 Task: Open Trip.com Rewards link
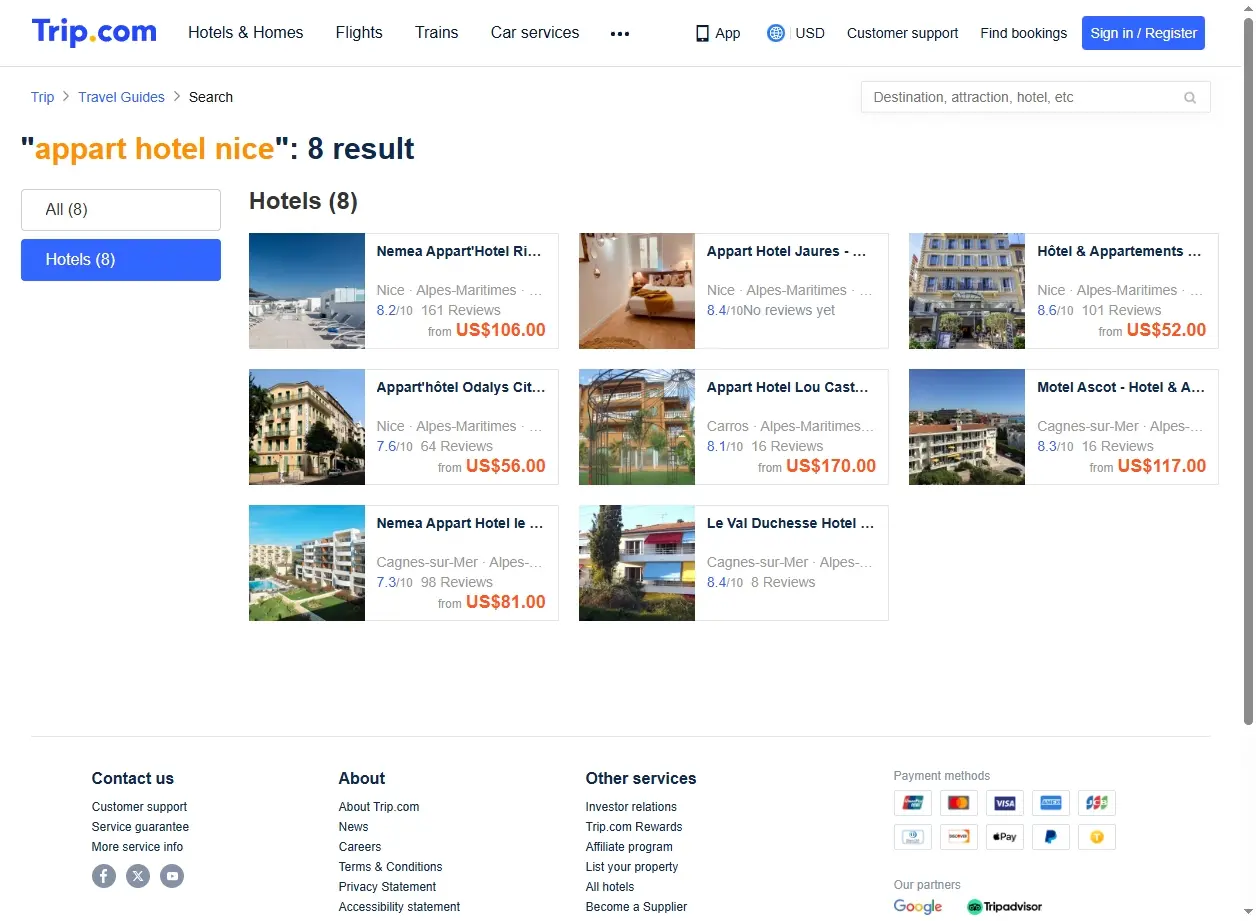634,827
